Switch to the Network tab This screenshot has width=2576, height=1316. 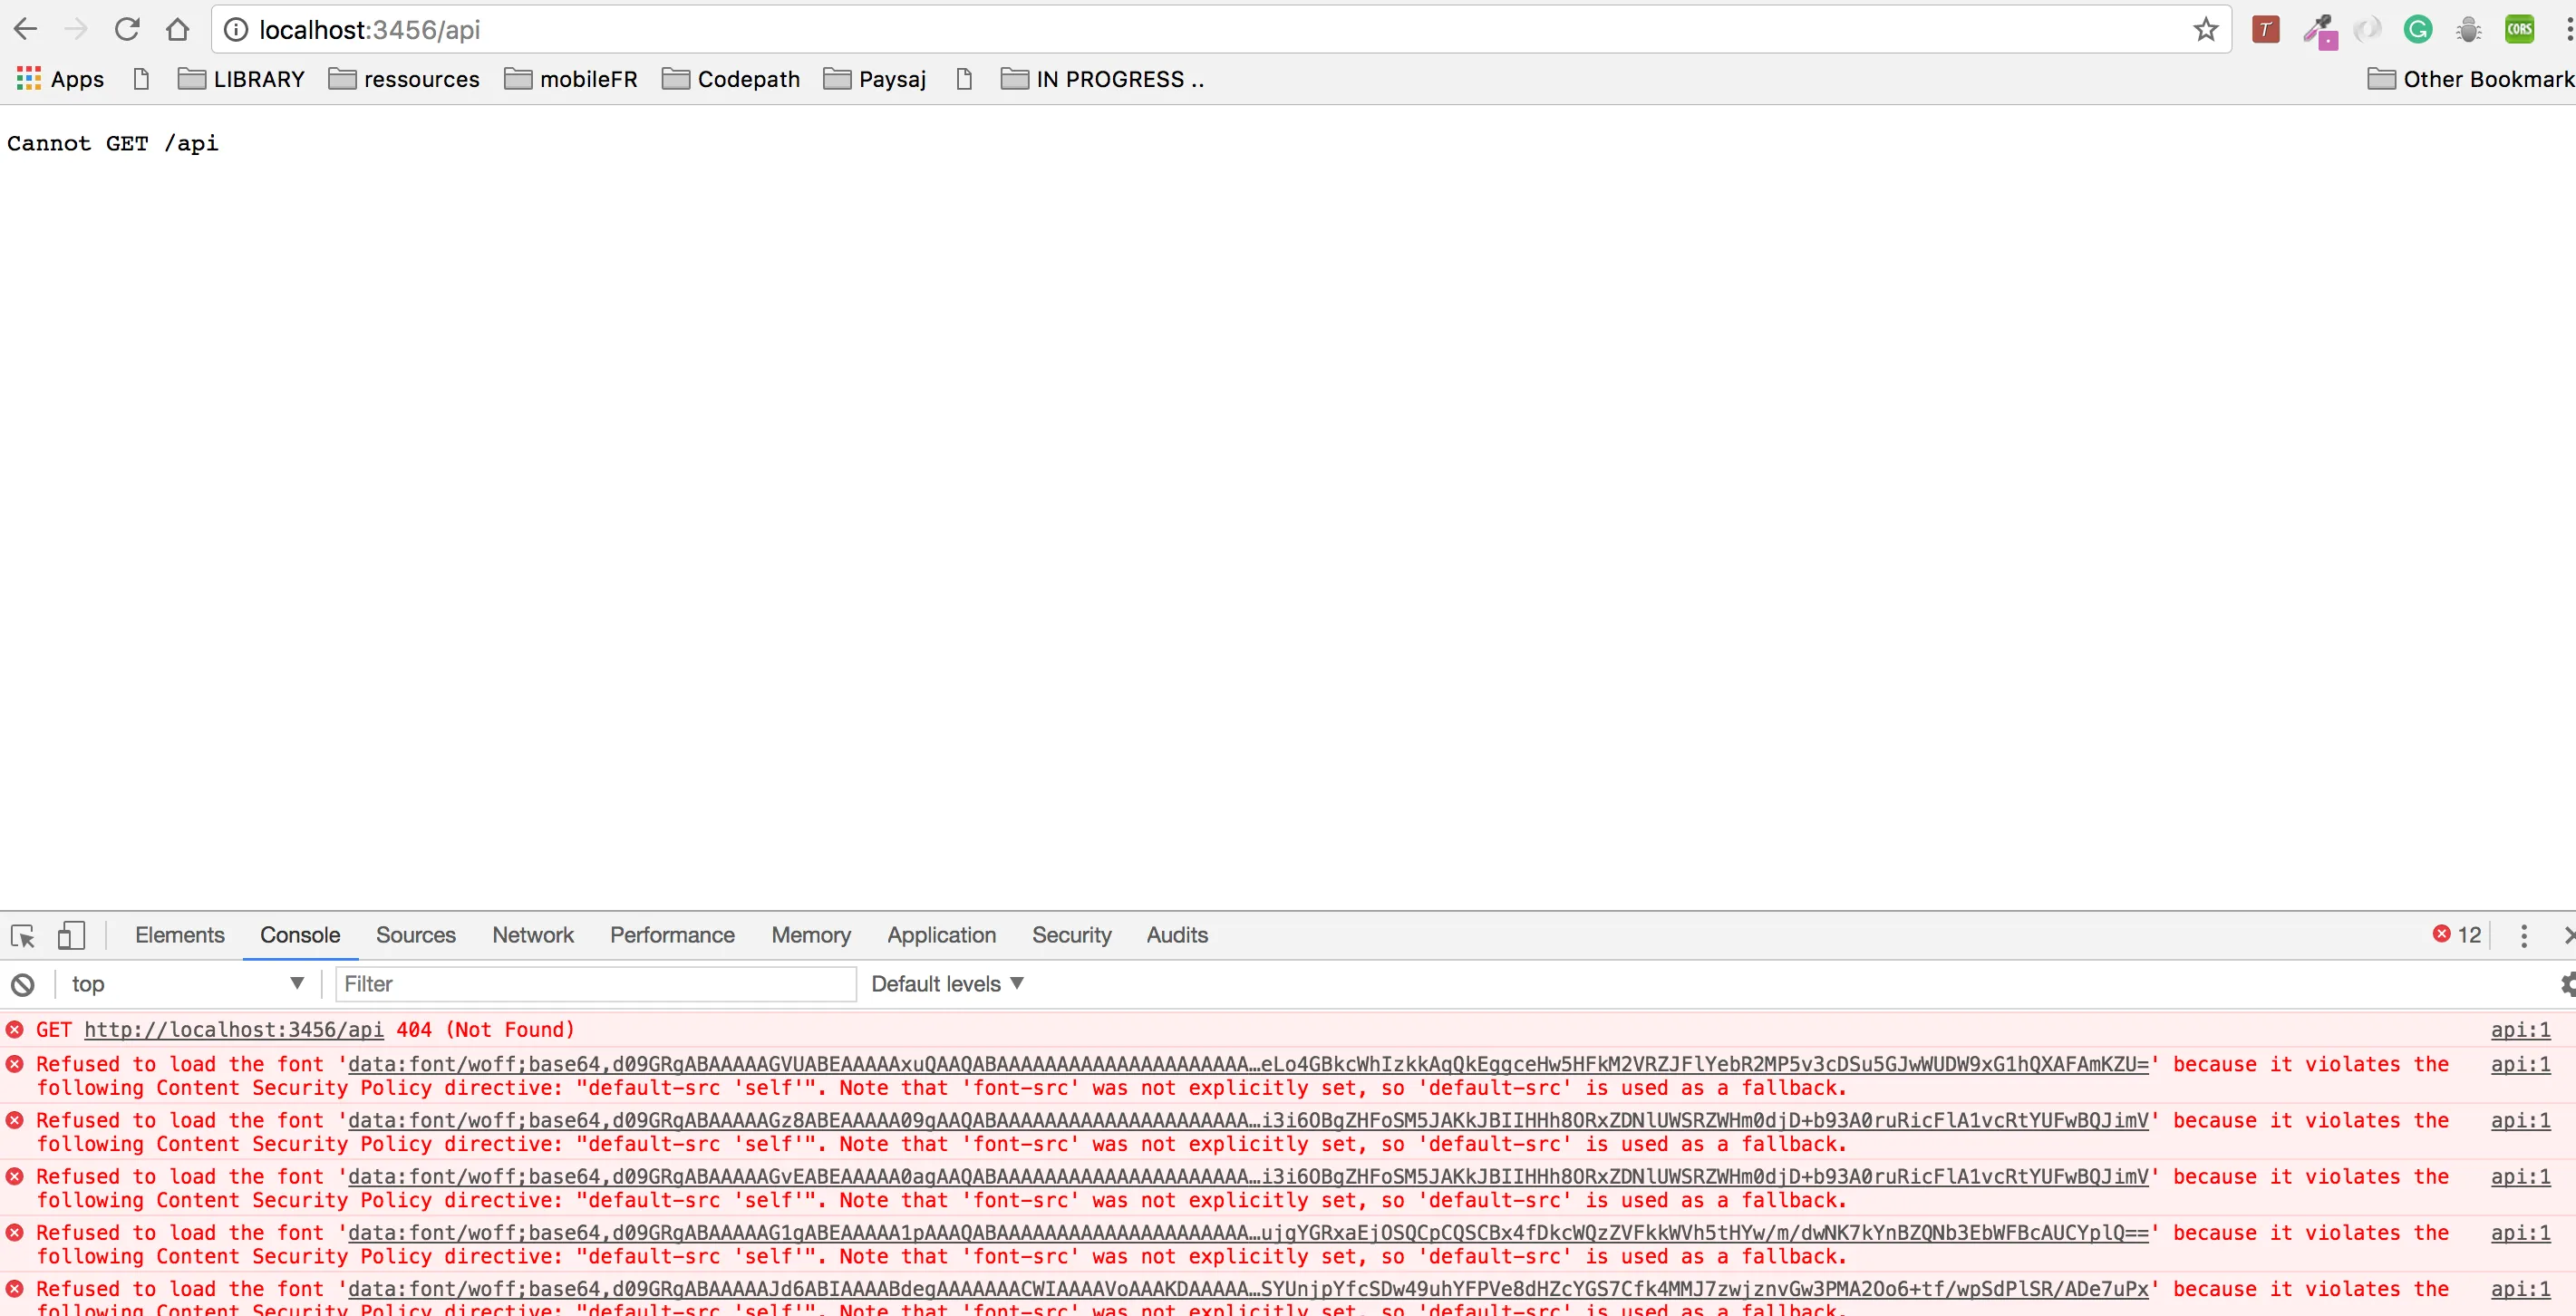(532, 935)
